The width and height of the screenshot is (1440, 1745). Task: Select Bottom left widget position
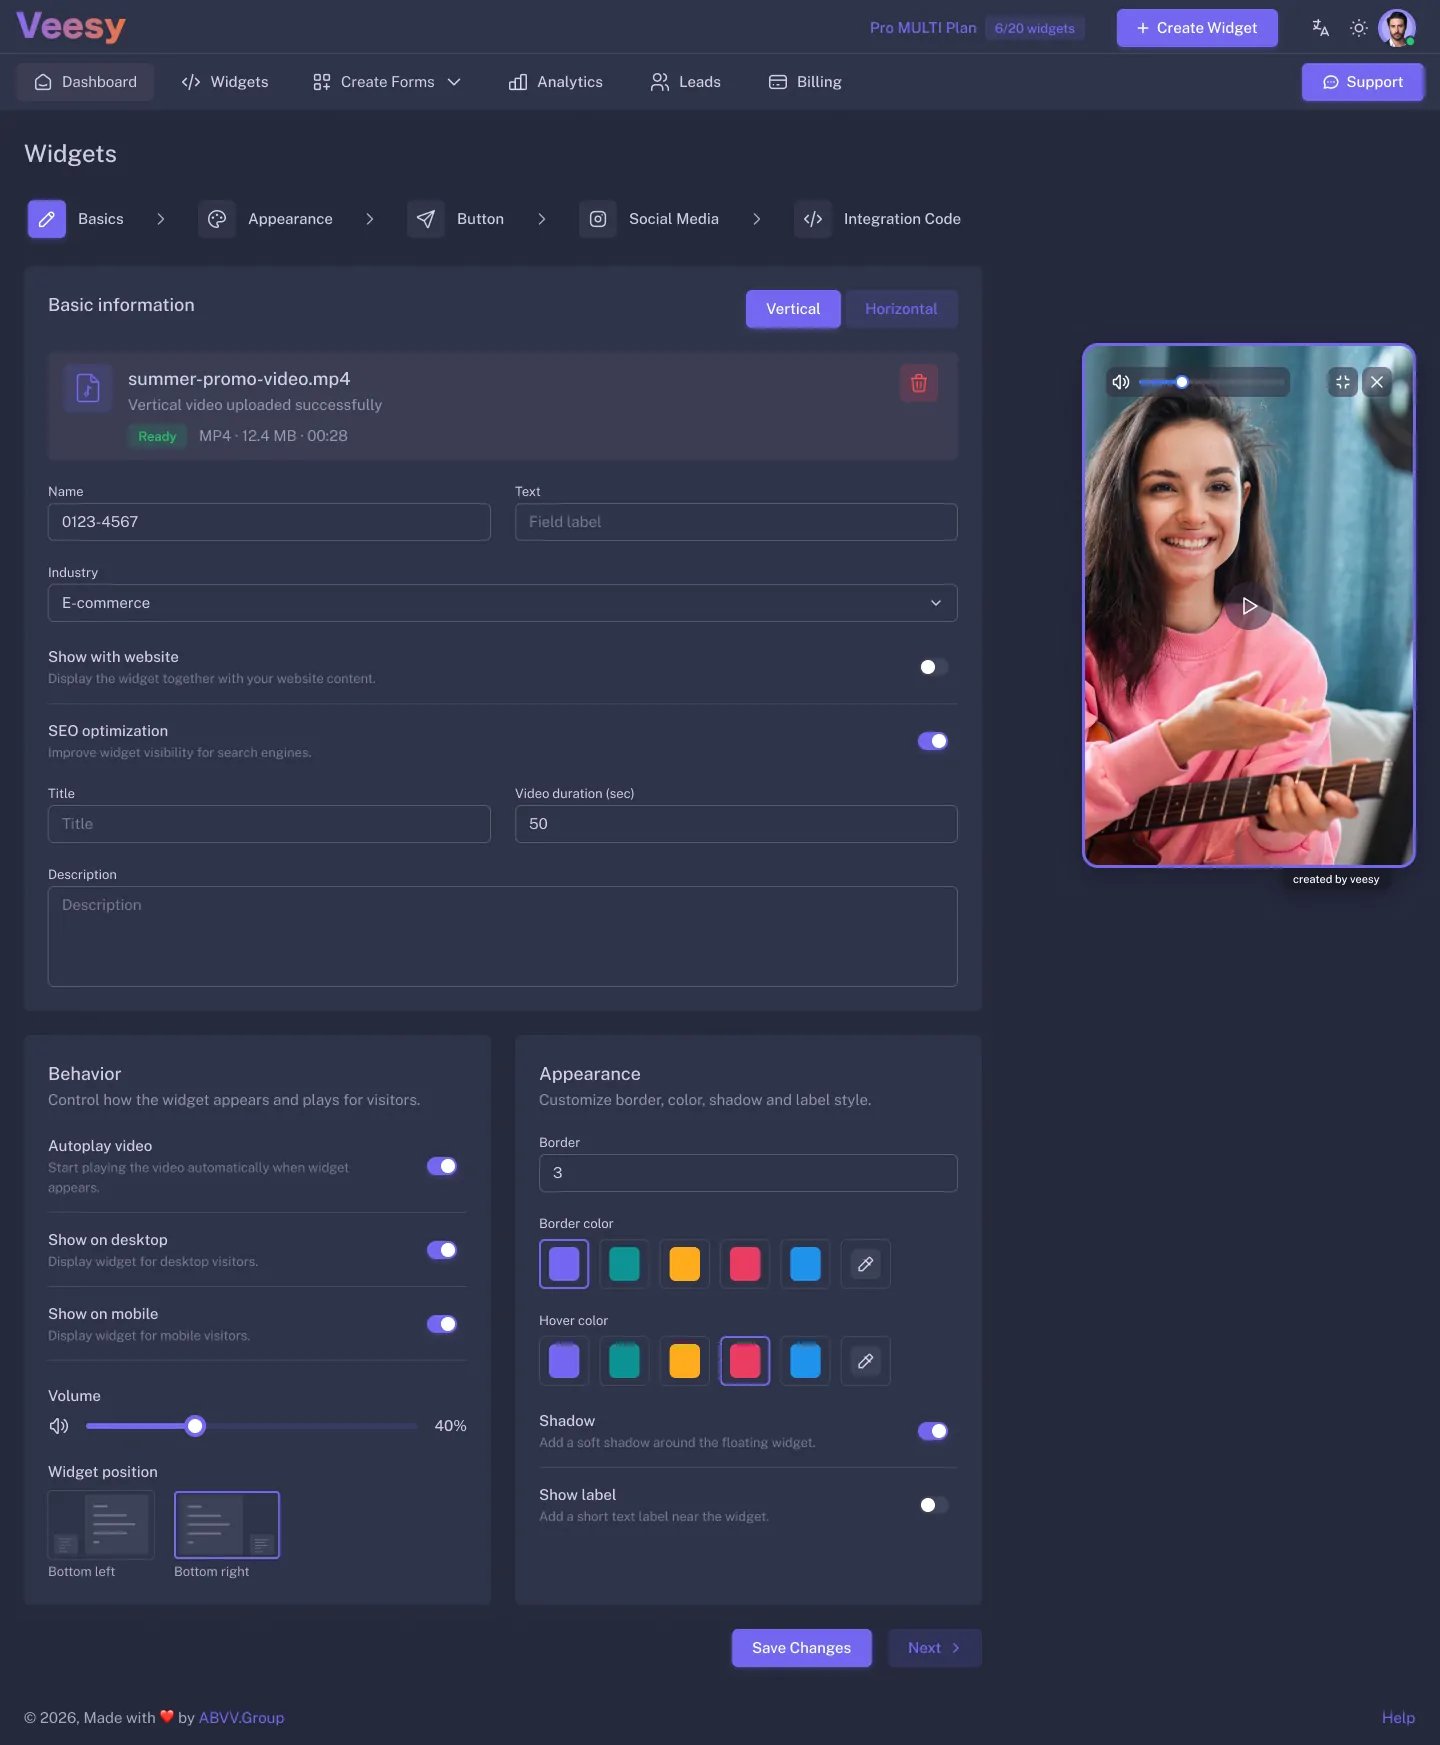tap(101, 1525)
